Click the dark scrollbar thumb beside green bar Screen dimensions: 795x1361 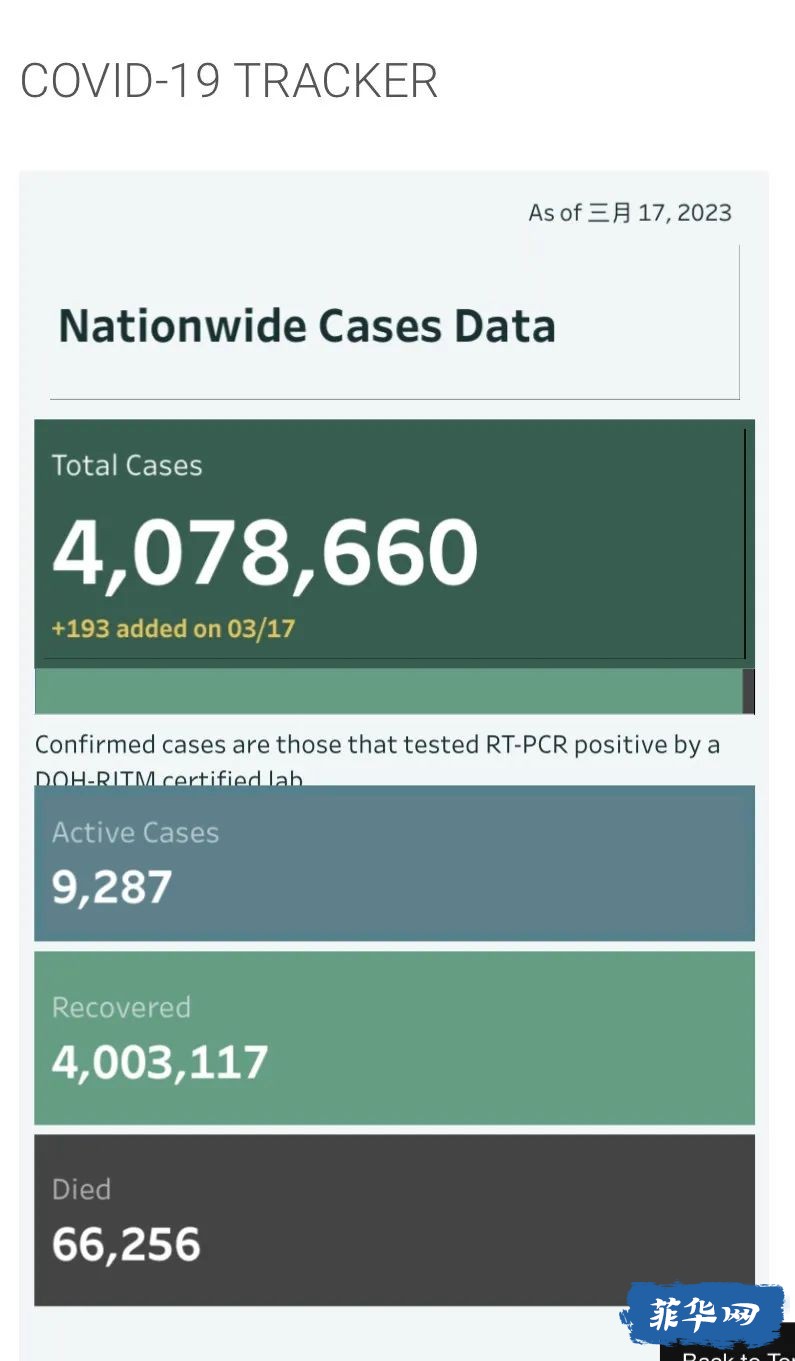(749, 690)
